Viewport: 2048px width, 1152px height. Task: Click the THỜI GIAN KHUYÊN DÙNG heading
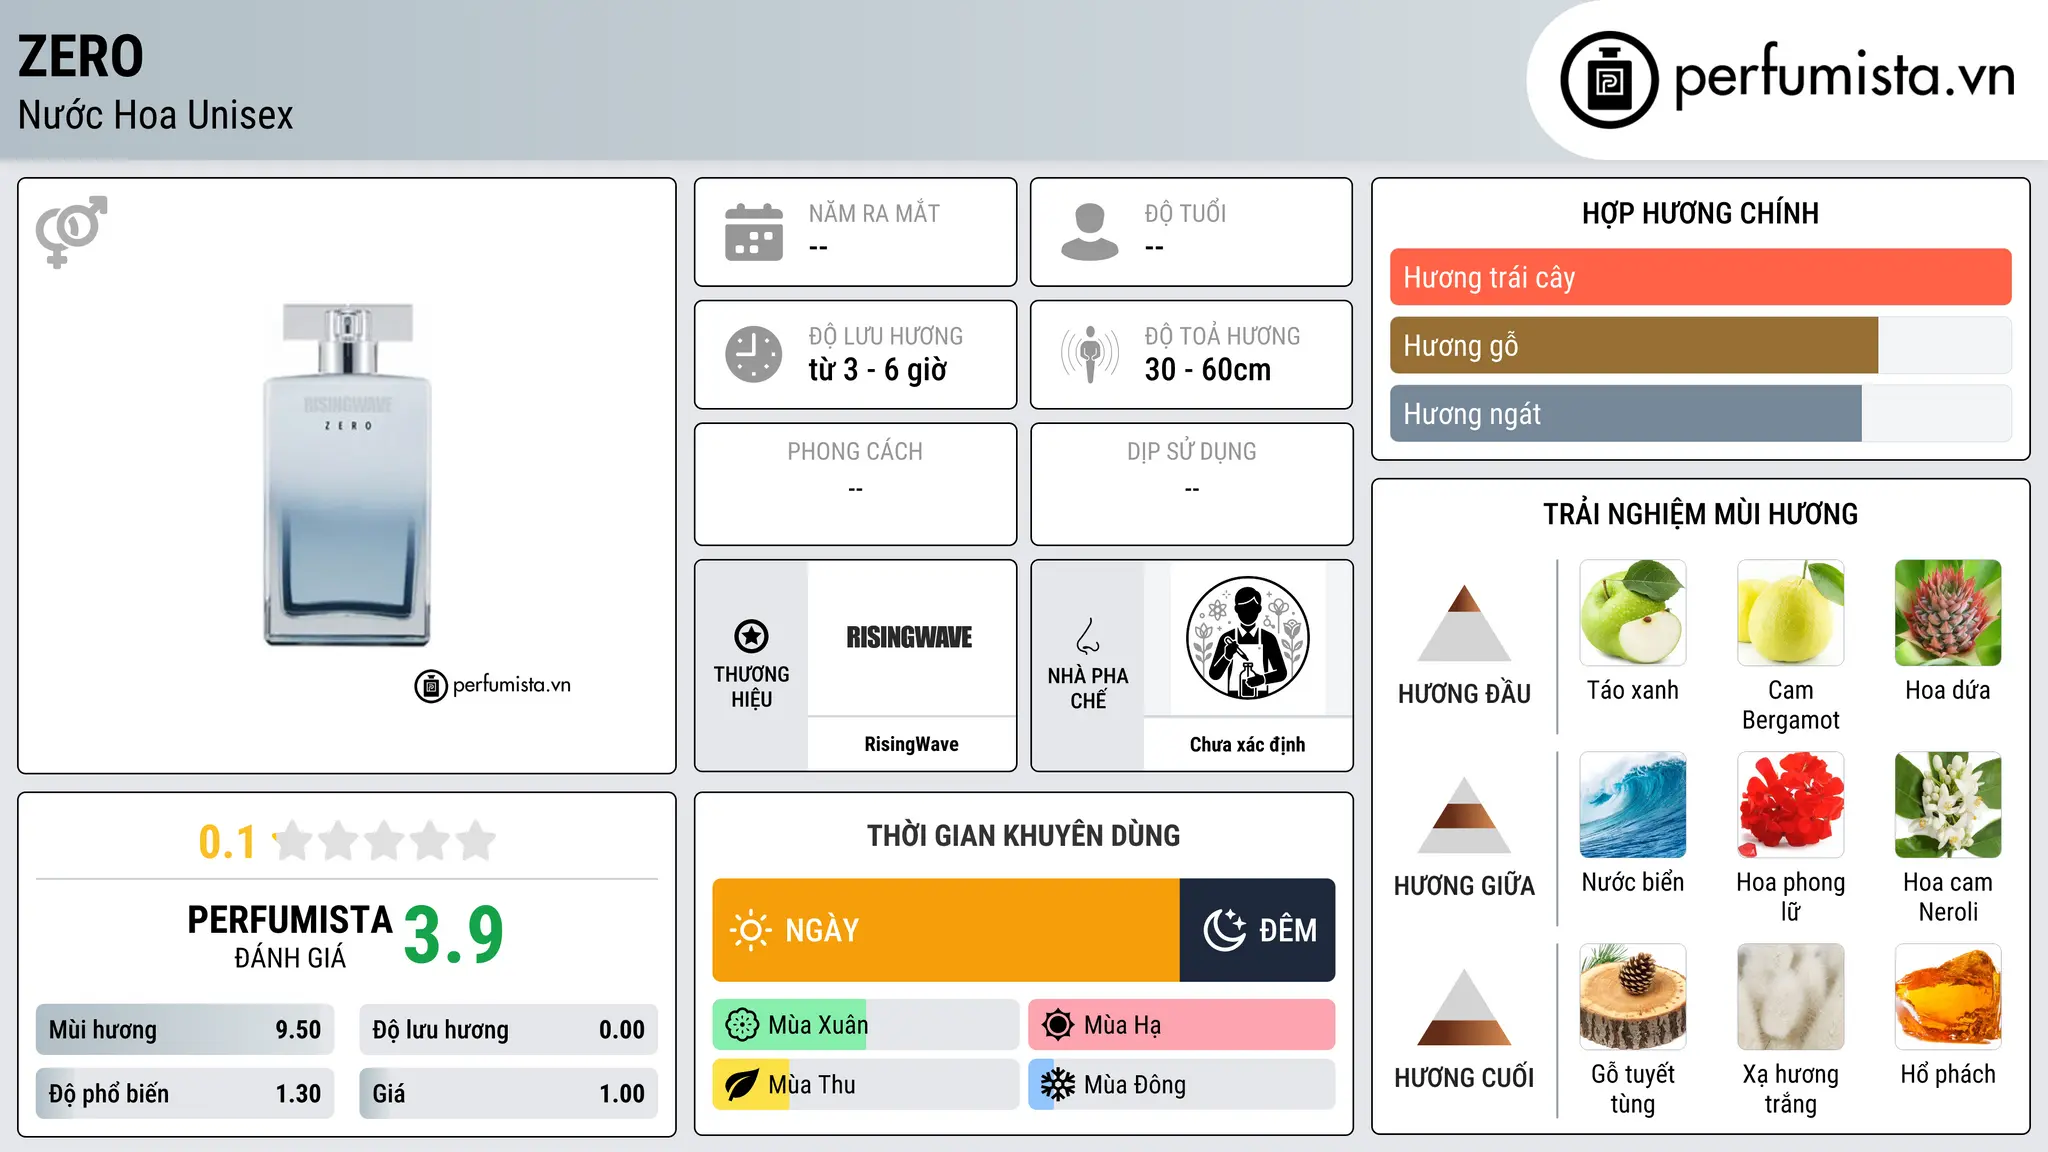(1023, 835)
